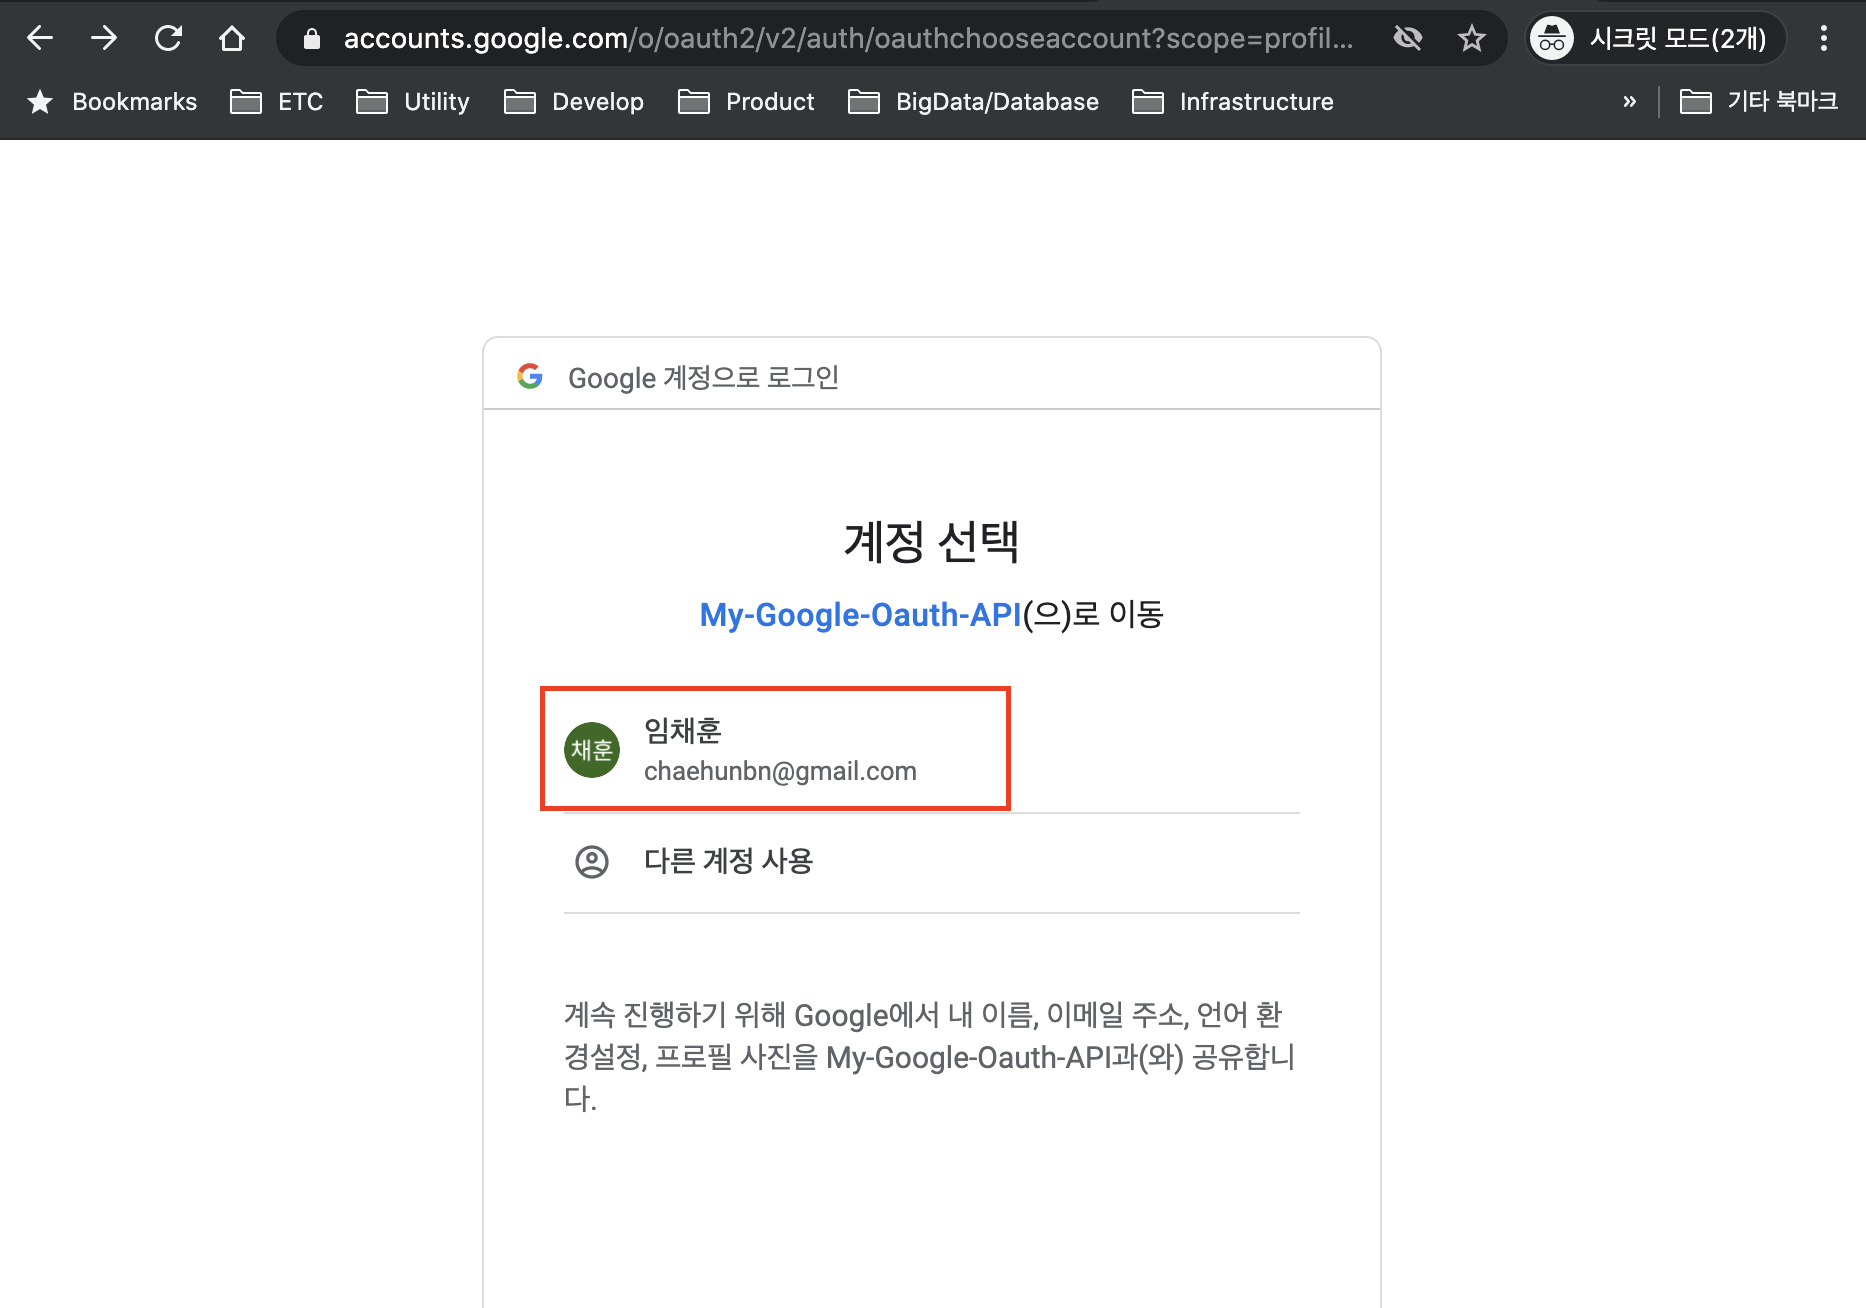1866x1308 pixels.
Task: View site security lock info
Action: (x=312, y=39)
